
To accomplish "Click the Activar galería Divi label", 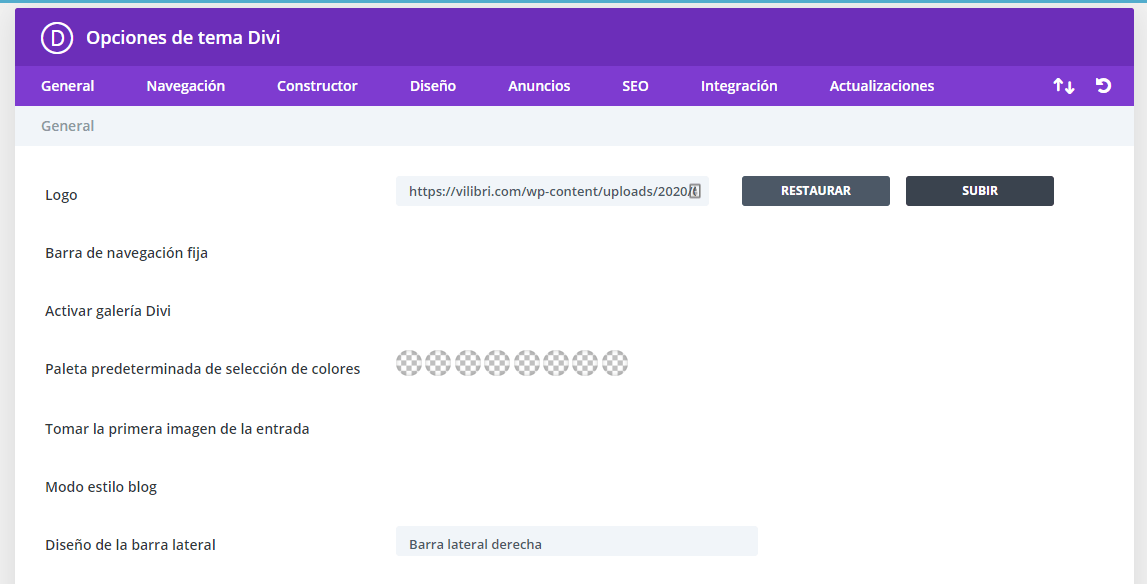I will (108, 311).
